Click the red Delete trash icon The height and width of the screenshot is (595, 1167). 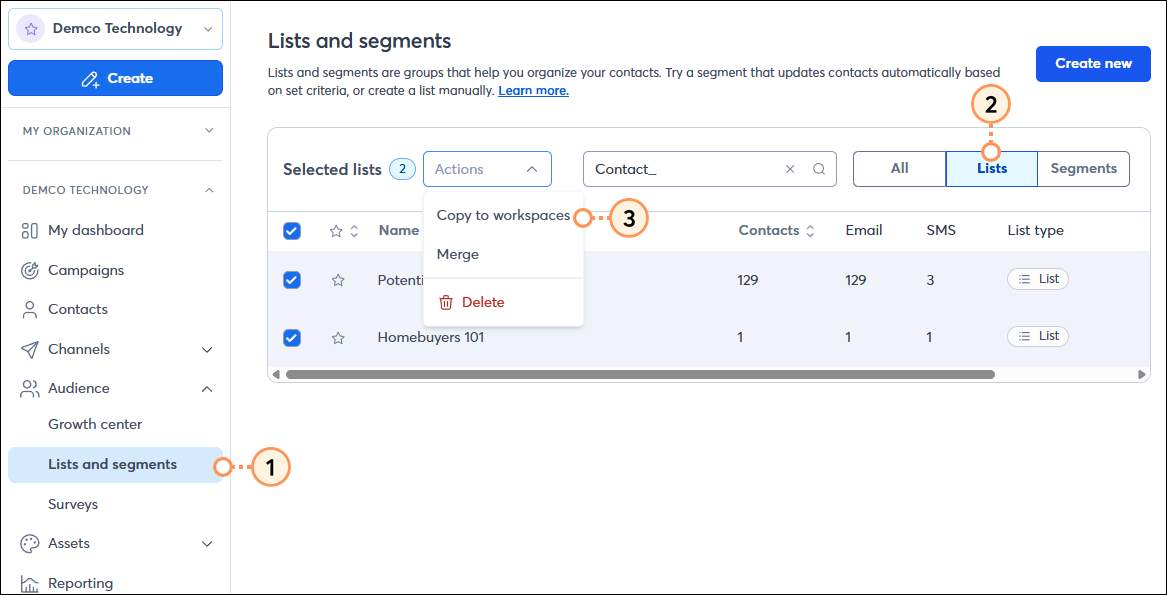[x=446, y=302]
